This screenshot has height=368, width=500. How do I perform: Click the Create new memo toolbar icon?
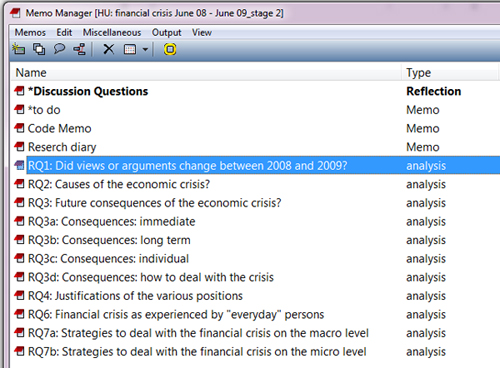pos(19,49)
